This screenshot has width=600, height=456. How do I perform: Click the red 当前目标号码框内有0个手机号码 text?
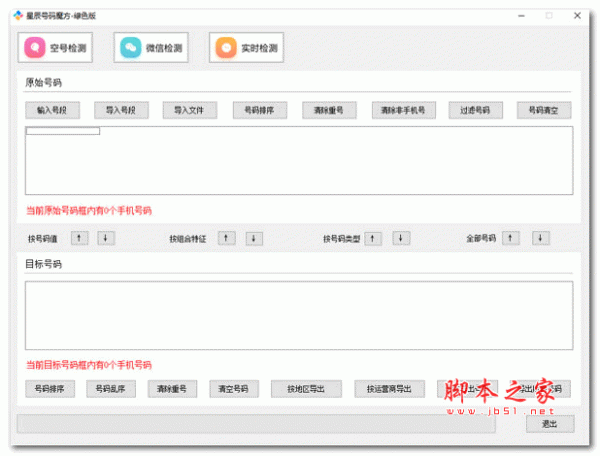point(89,365)
